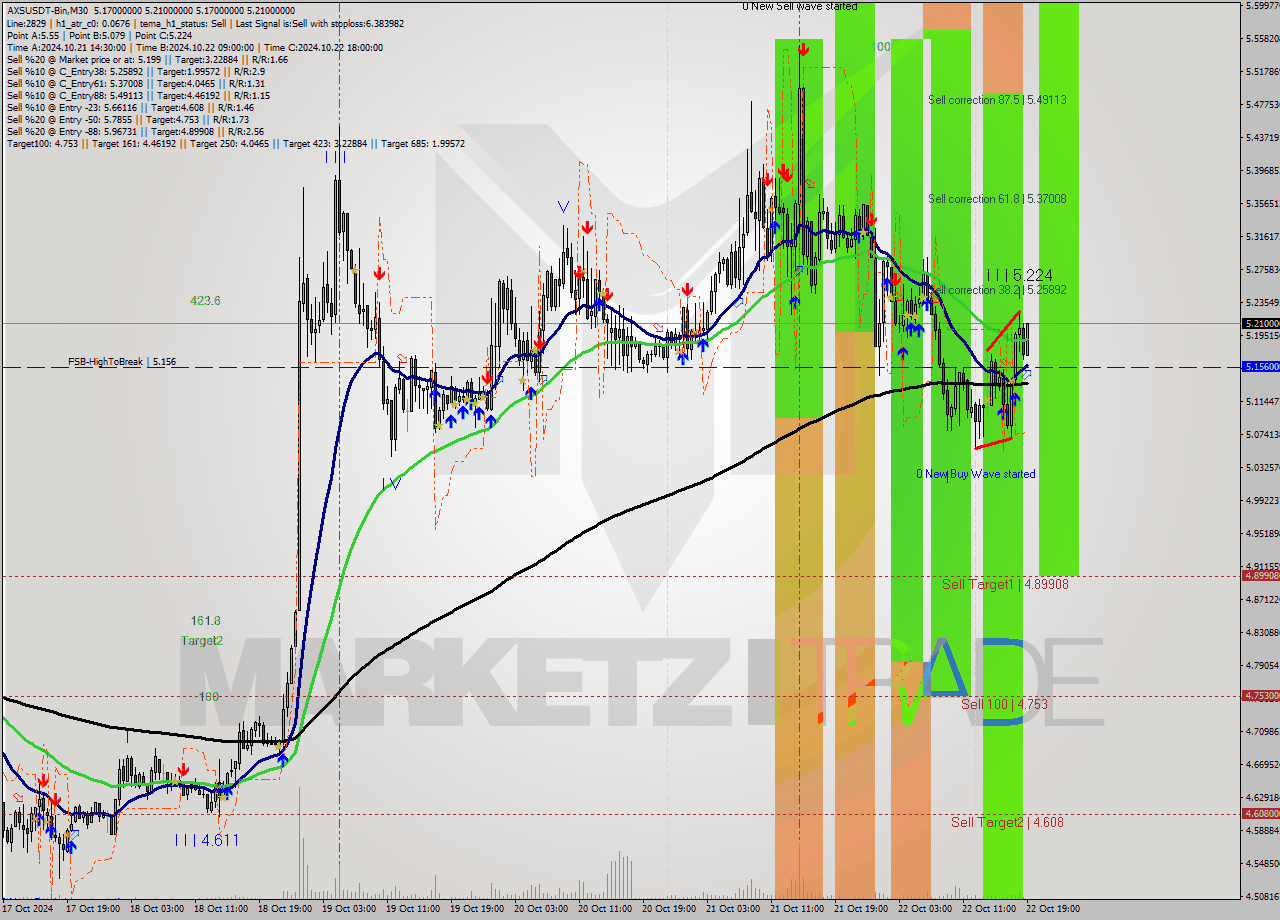The height and width of the screenshot is (920, 1280).
Task: Select the '18 Oct 19:00' time axis label
Action: (285, 909)
